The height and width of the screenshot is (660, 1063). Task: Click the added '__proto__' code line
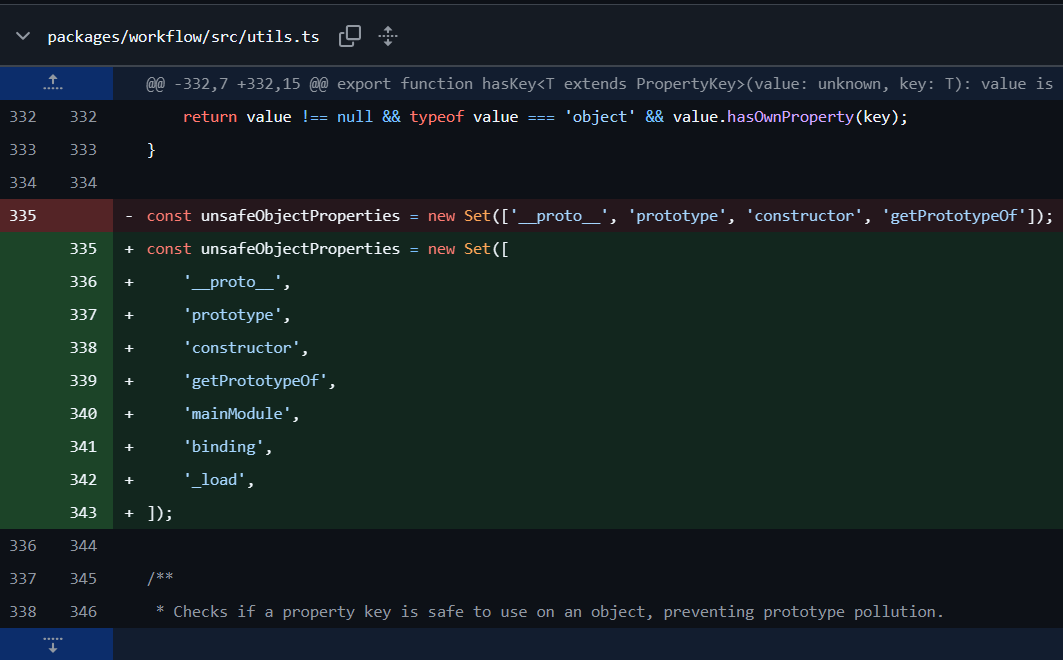point(236,282)
